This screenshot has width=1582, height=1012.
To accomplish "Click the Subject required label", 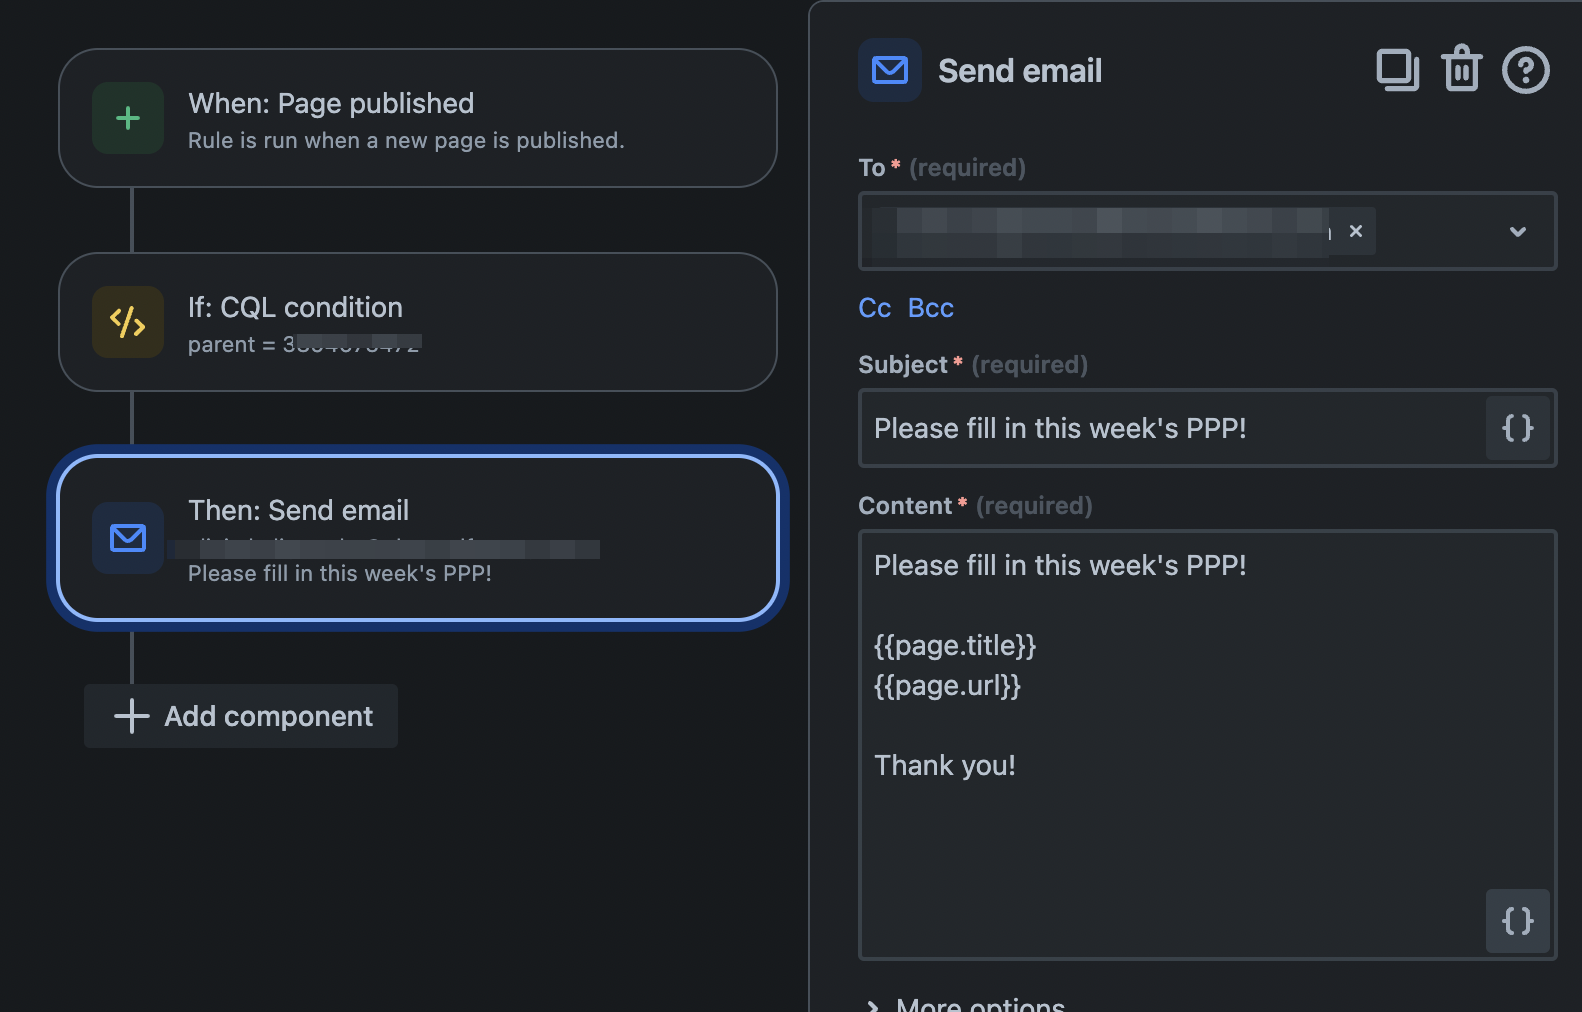I will point(973,365).
